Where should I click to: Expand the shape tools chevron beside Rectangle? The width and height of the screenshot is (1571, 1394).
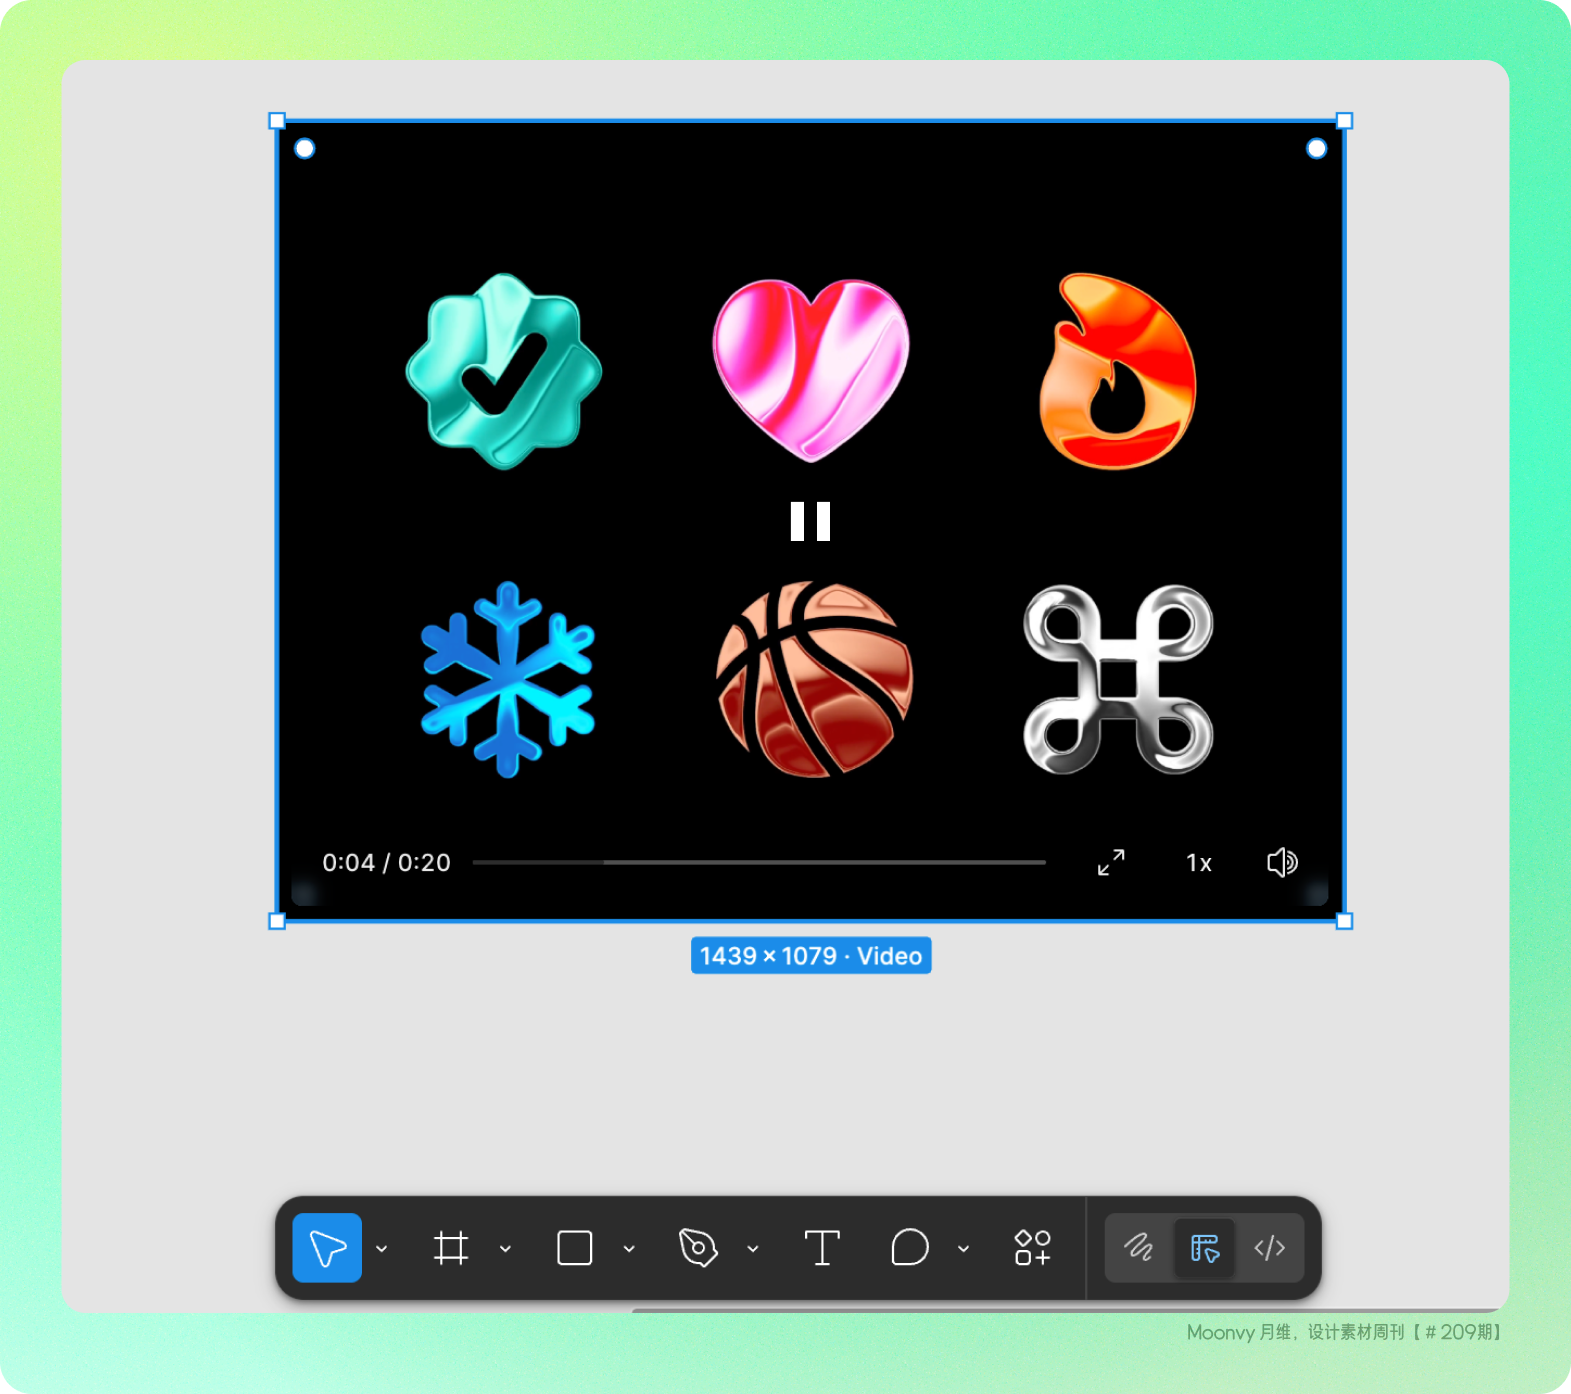point(629,1249)
